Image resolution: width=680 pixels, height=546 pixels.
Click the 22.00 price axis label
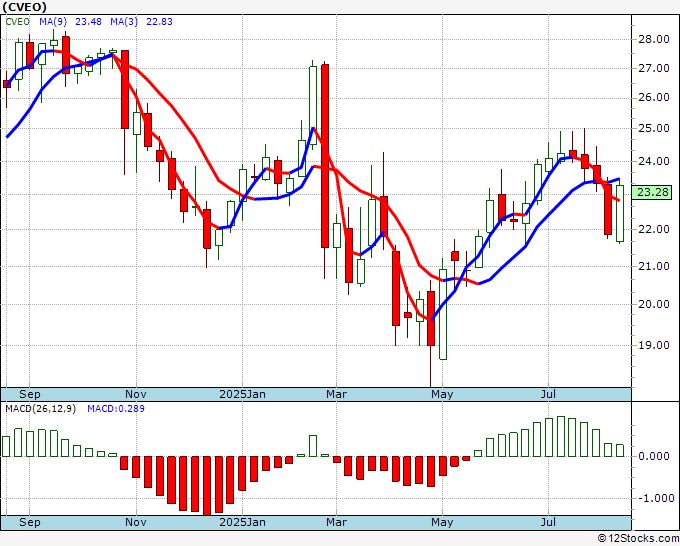point(654,229)
